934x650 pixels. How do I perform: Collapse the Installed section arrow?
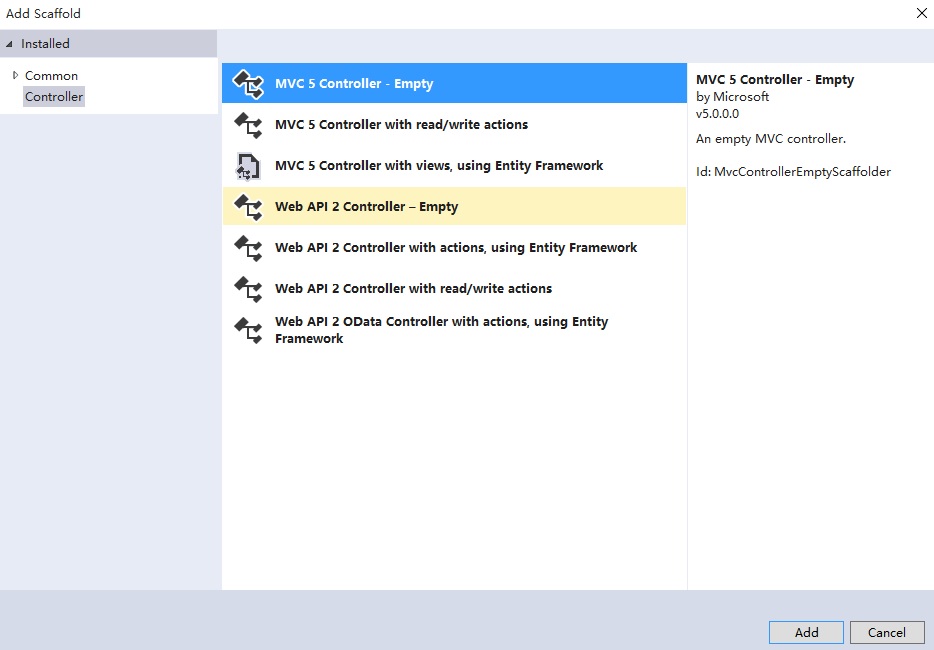pos(9,44)
